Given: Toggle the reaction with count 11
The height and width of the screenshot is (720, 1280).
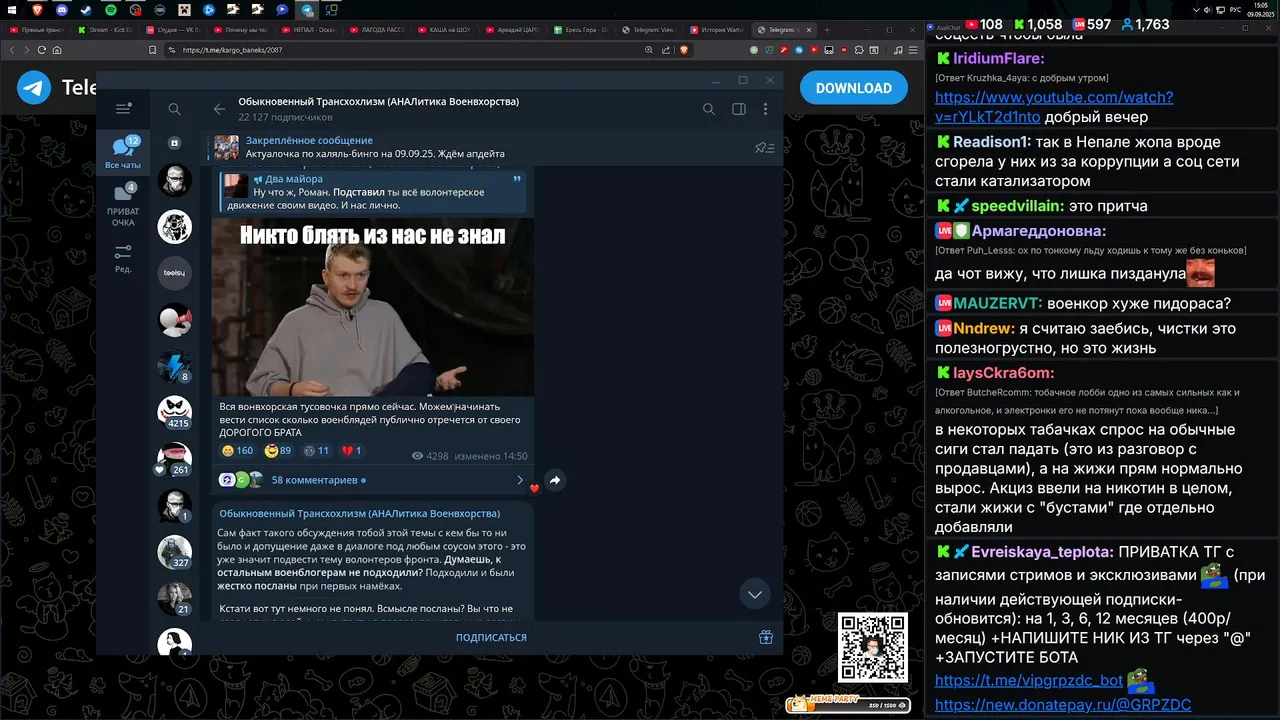Looking at the screenshot, I should point(316,451).
